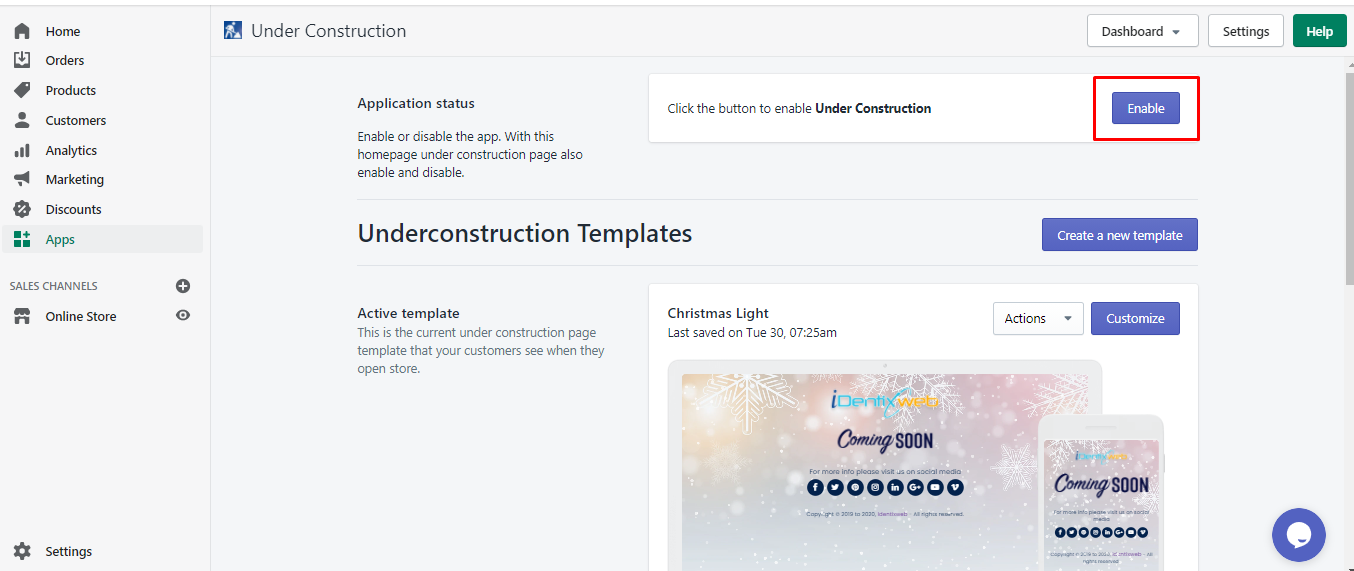Customize the Christmas Light template
The width and height of the screenshot is (1354, 571).
pos(1135,318)
